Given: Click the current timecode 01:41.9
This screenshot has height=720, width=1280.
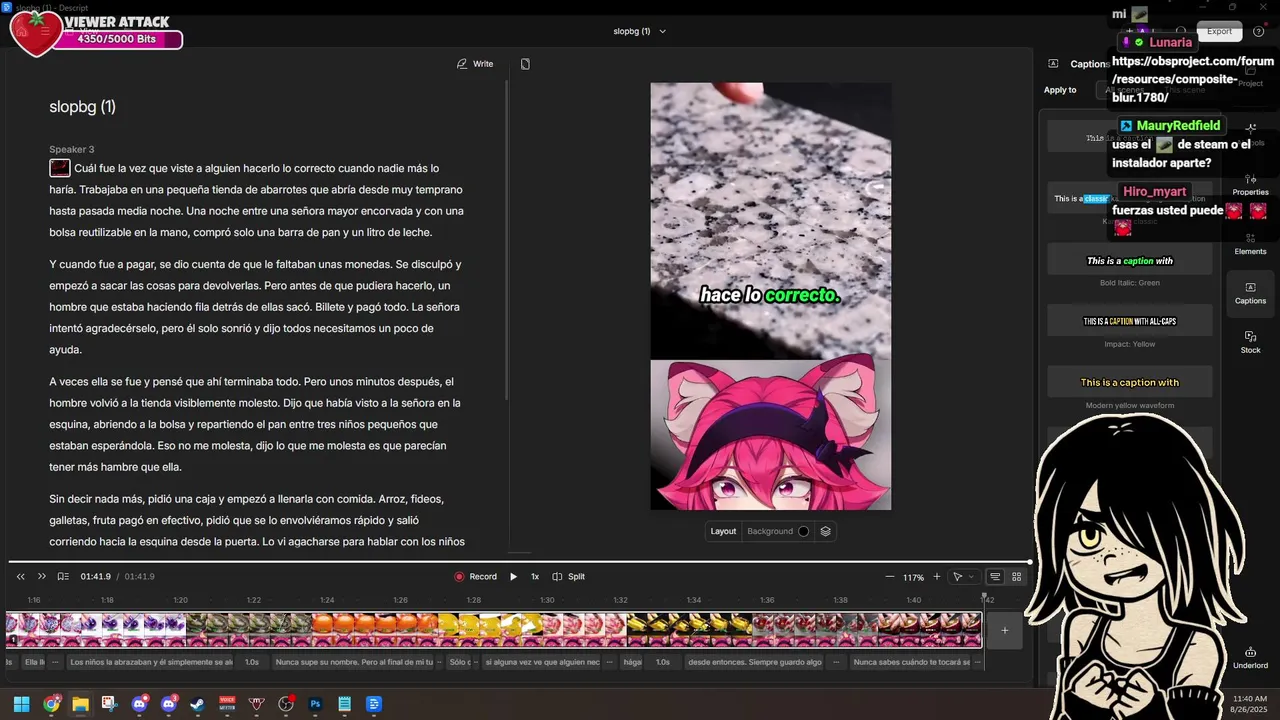Looking at the screenshot, I should [95, 576].
